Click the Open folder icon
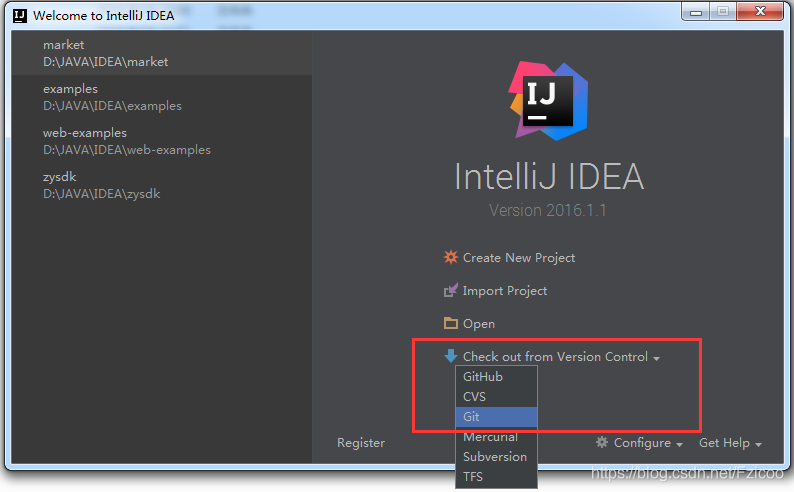 tap(450, 323)
